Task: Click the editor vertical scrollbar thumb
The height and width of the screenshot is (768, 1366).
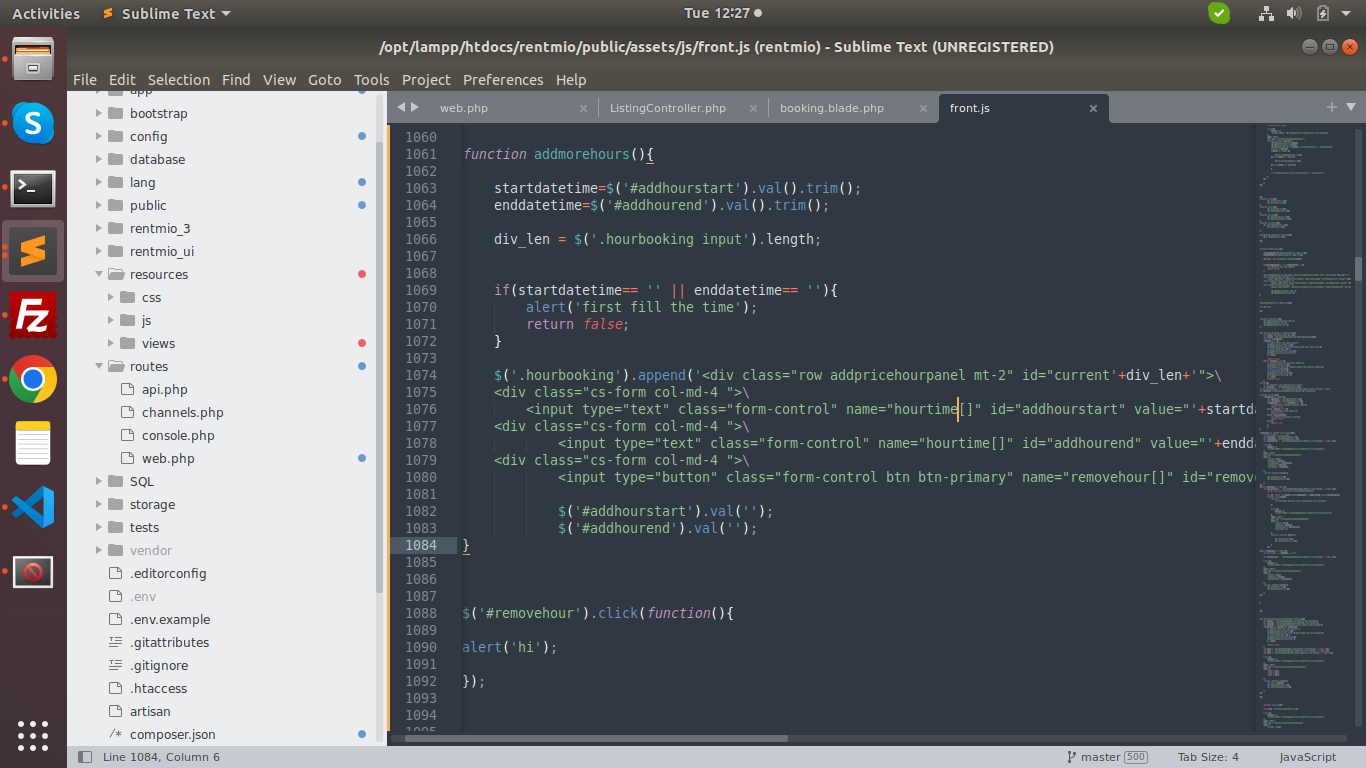Action: (1358, 268)
